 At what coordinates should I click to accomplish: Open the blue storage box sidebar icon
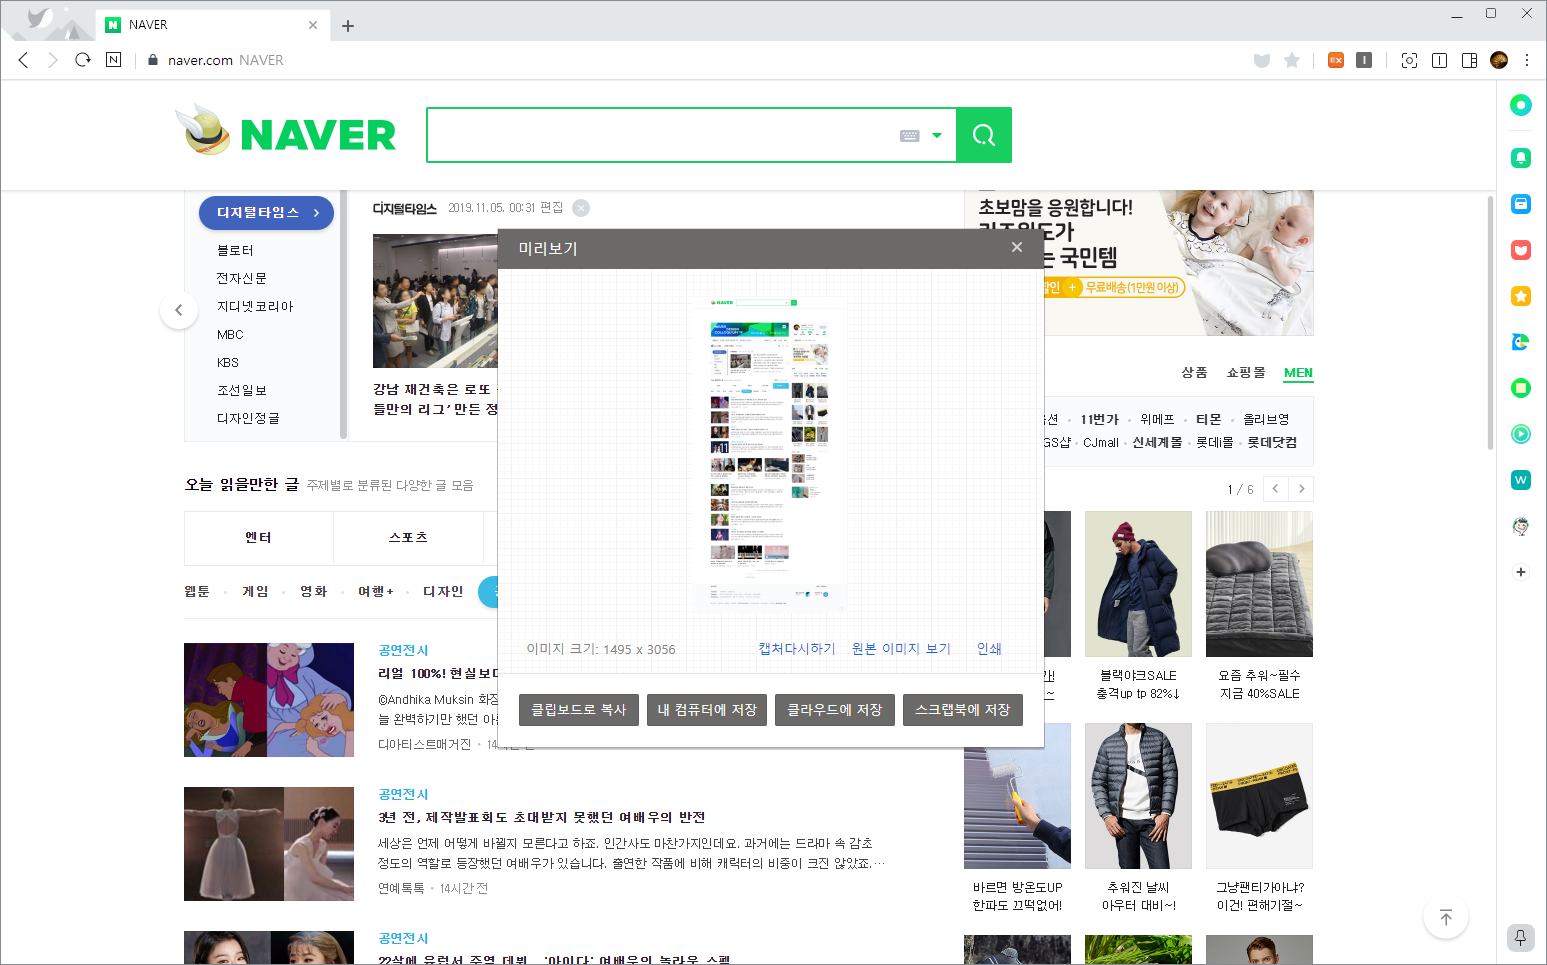[1521, 204]
